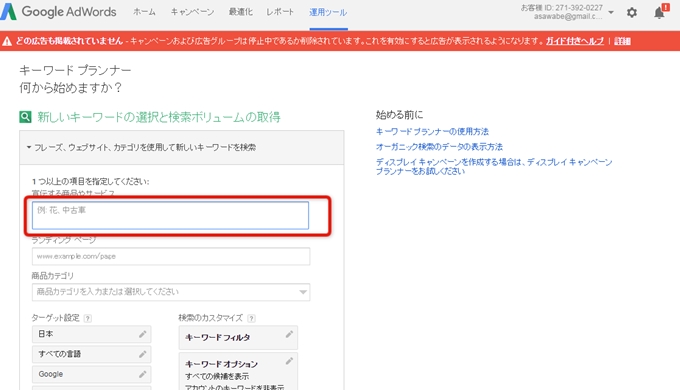680x390 pixels.
Task: Go to the 最適化 tab
Action: click(241, 12)
